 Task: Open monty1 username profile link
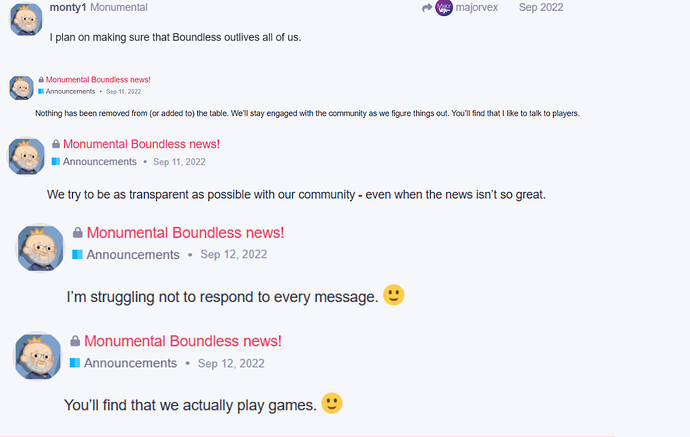pos(68,7)
